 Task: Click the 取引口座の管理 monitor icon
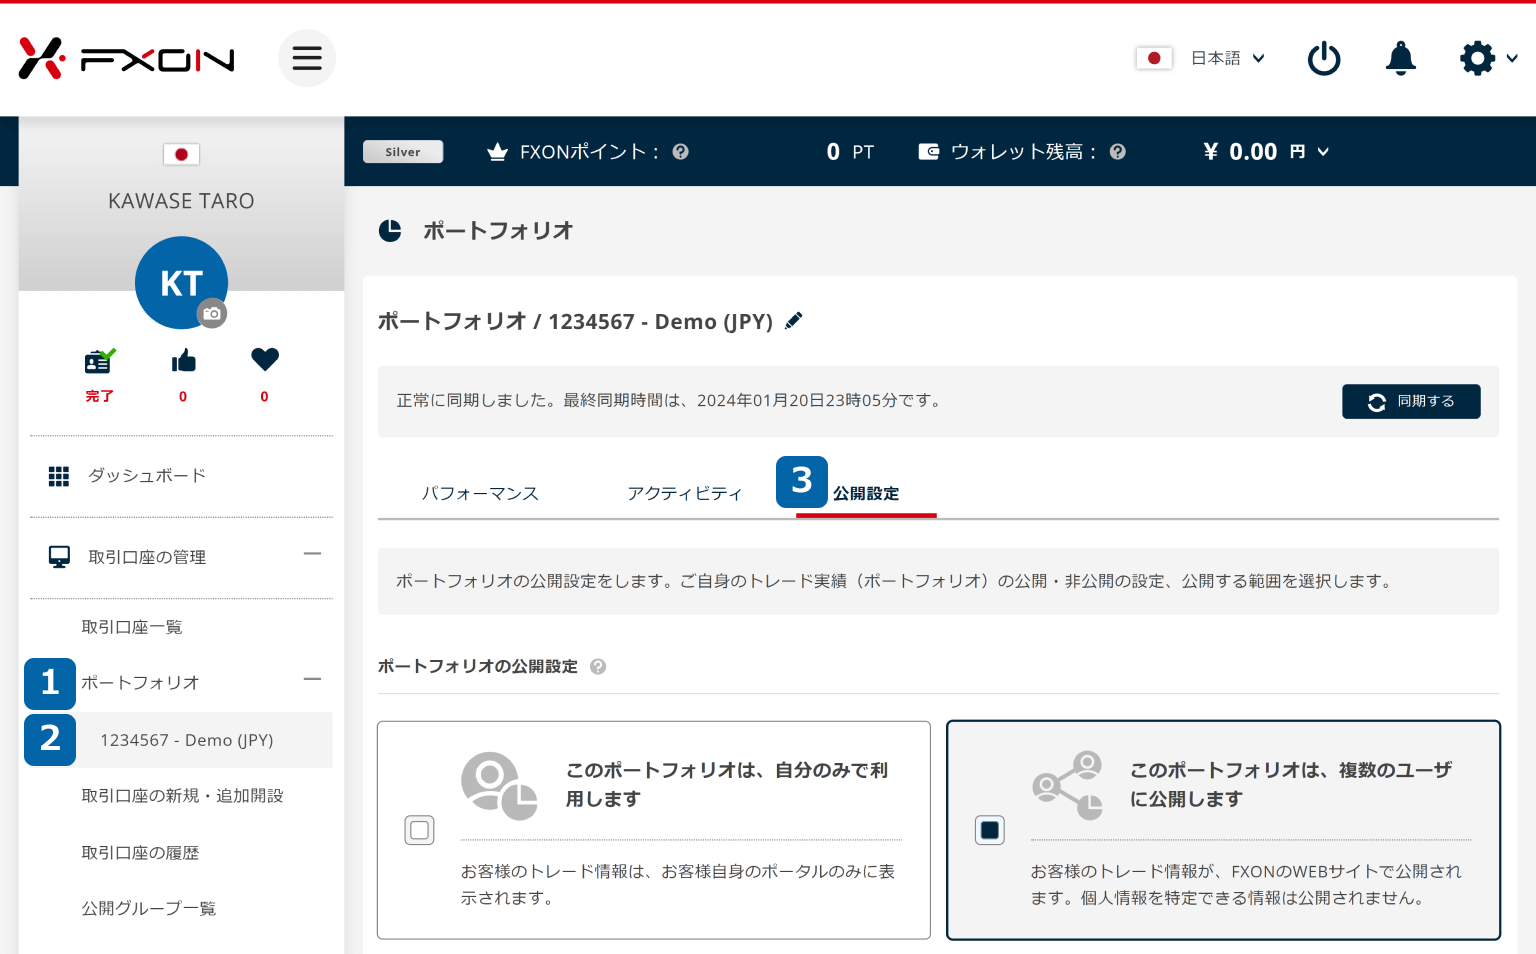[x=59, y=557]
